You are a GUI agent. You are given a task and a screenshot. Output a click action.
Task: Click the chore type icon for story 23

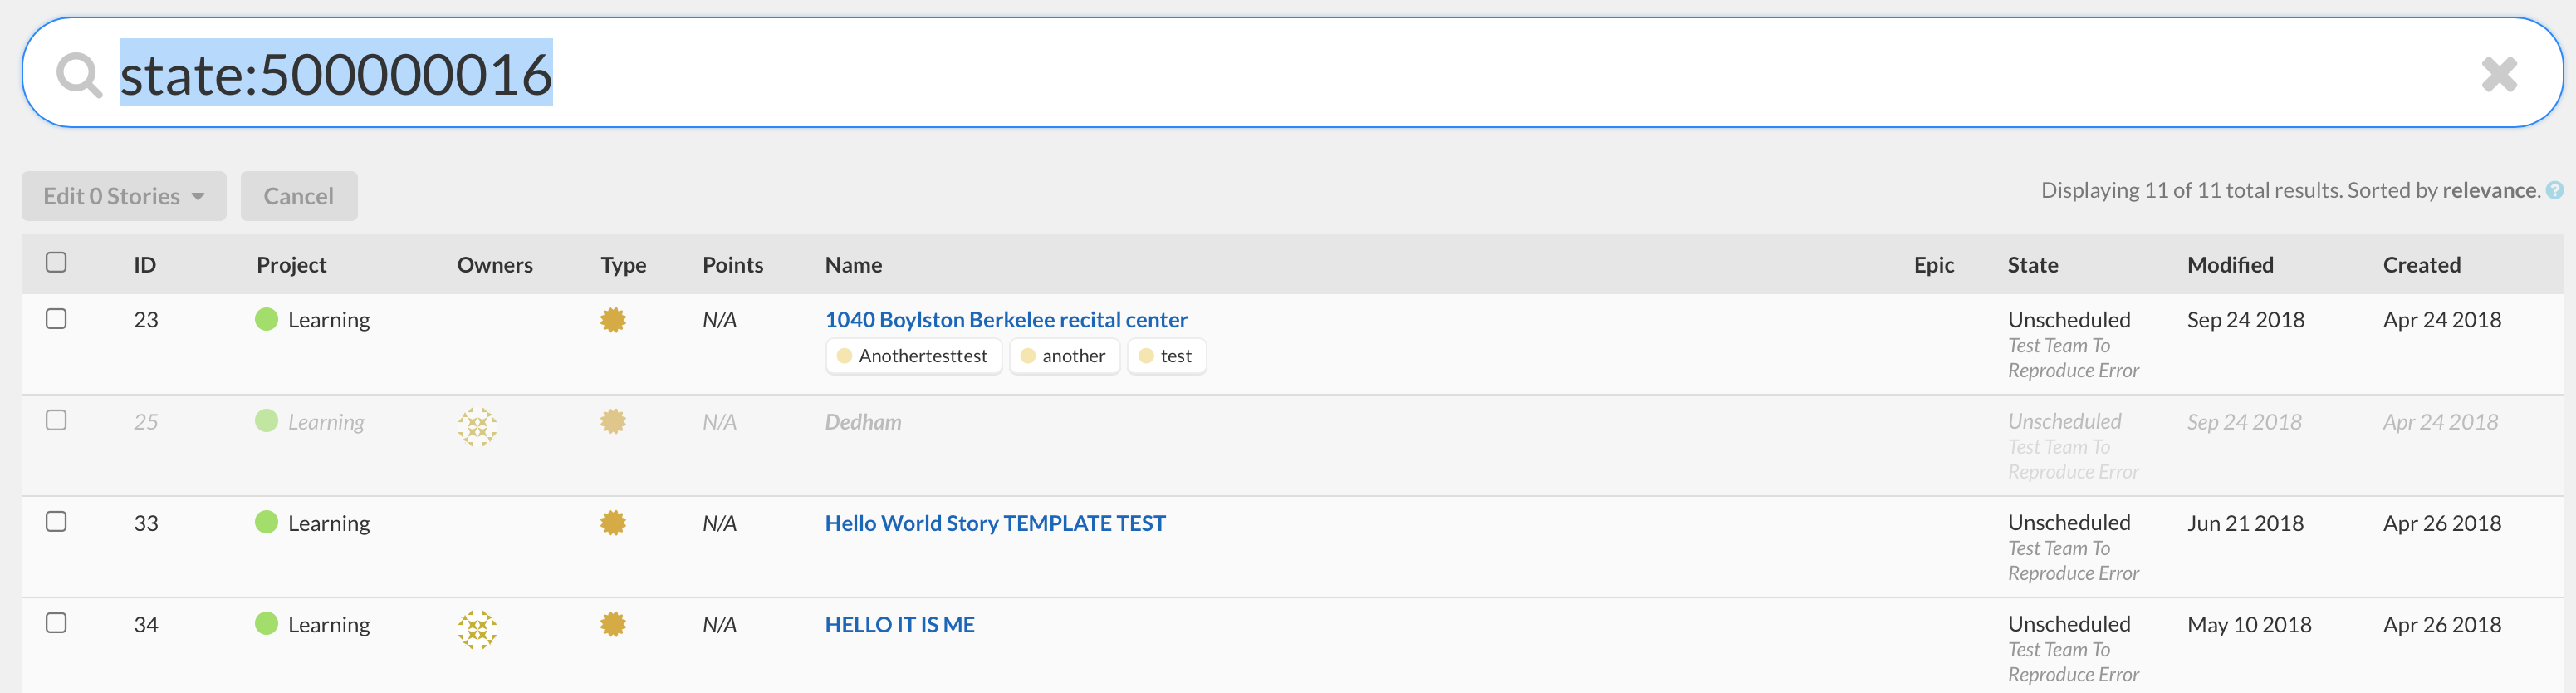(x=613, y=320)
